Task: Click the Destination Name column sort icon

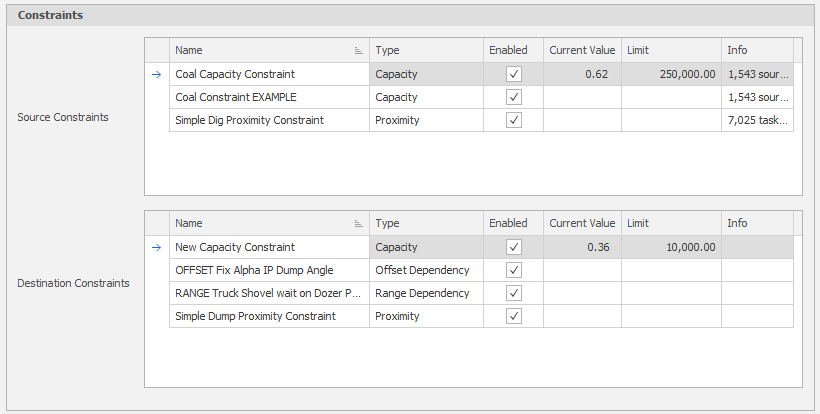Action: click(359, 224)
